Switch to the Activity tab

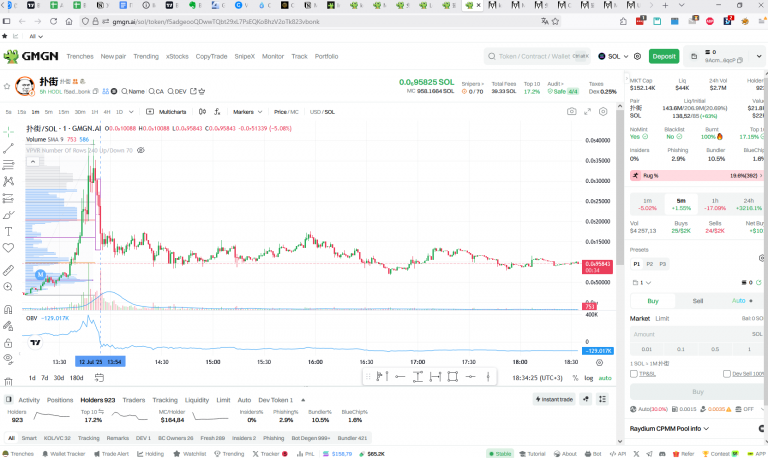(x=29, y=400)
